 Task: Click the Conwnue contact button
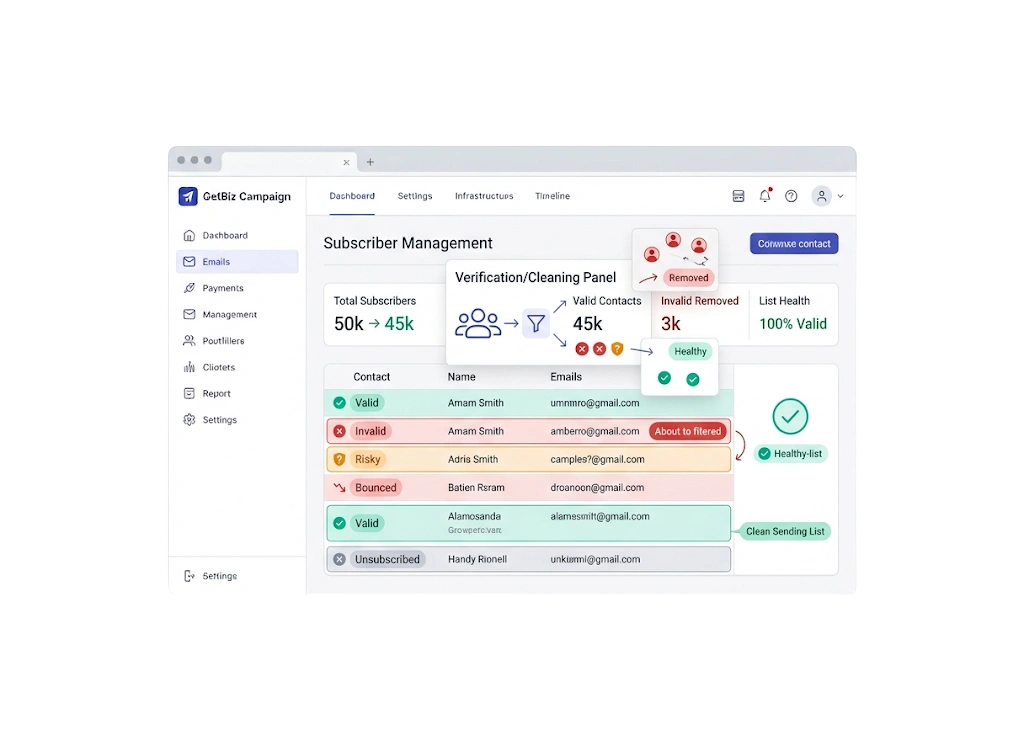[x=794, y=244]
